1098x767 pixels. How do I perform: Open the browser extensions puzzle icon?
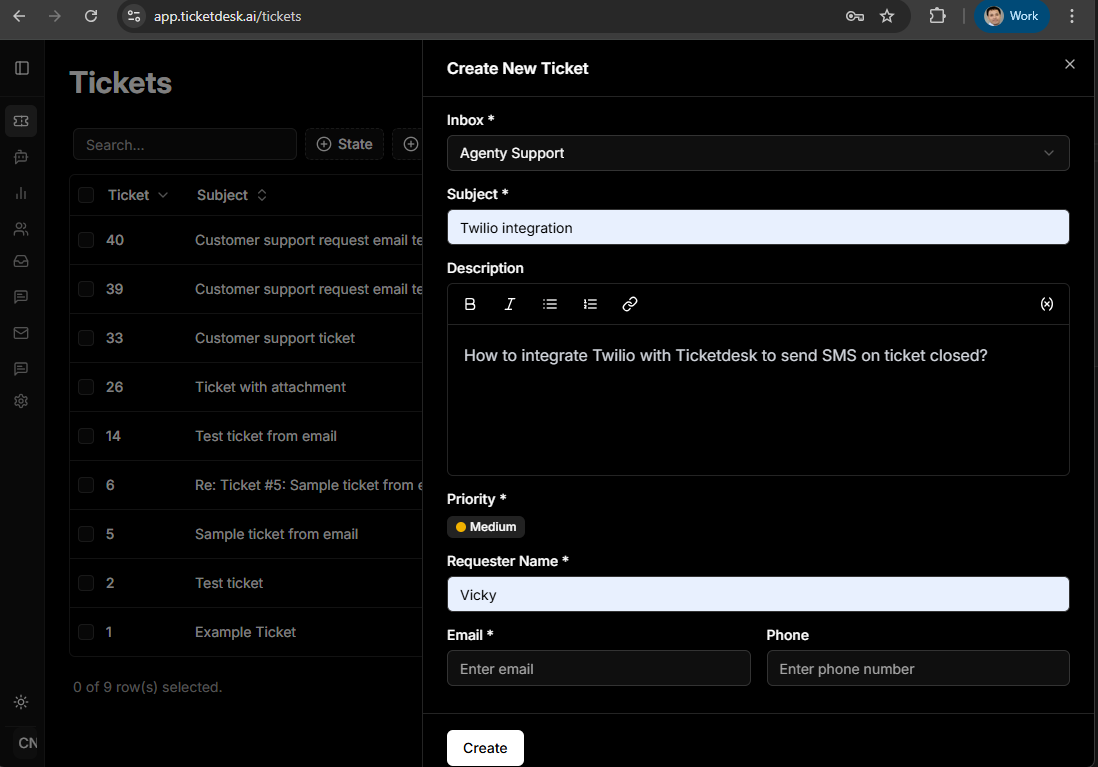[x=937, y=16]
